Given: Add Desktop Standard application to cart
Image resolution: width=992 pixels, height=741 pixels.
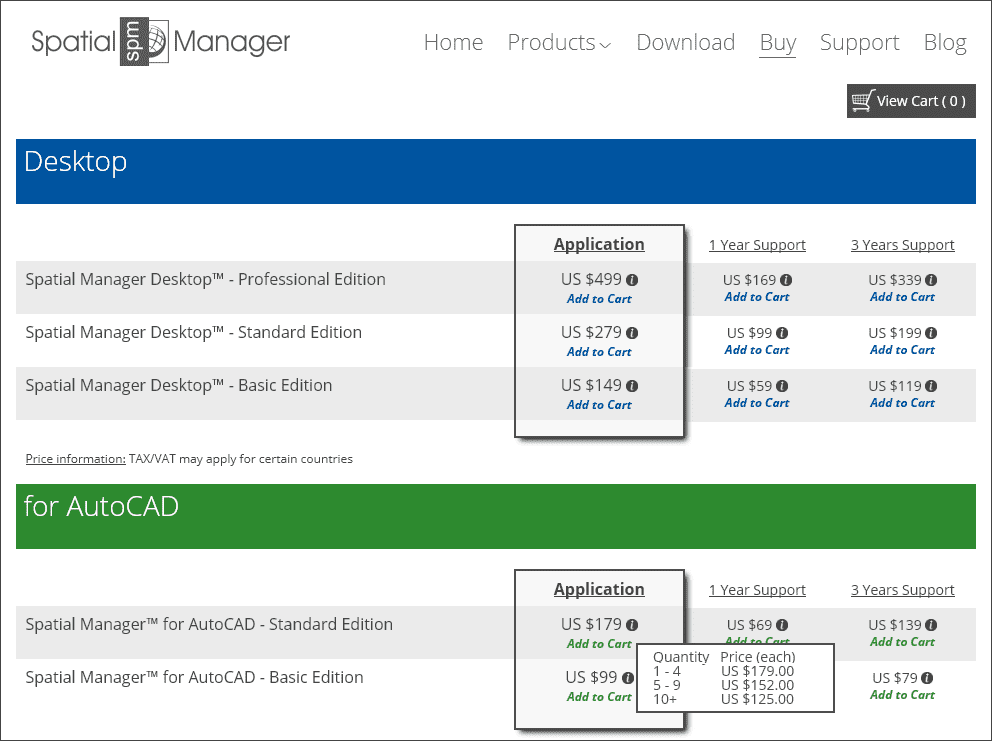Looking at the screenshot, I should 598,352.
